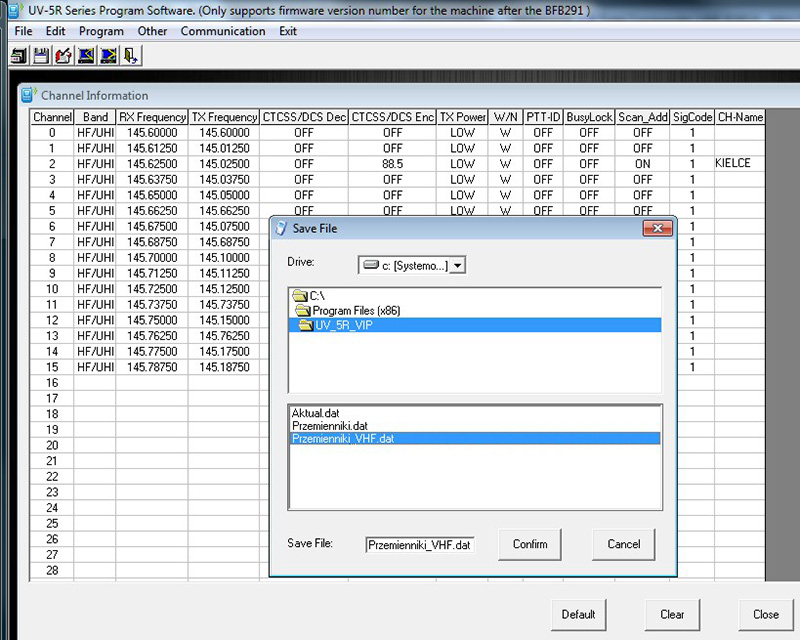800x640 pixels.
Task: Click TX frequency 145.18750 cell
Action: 224,367
